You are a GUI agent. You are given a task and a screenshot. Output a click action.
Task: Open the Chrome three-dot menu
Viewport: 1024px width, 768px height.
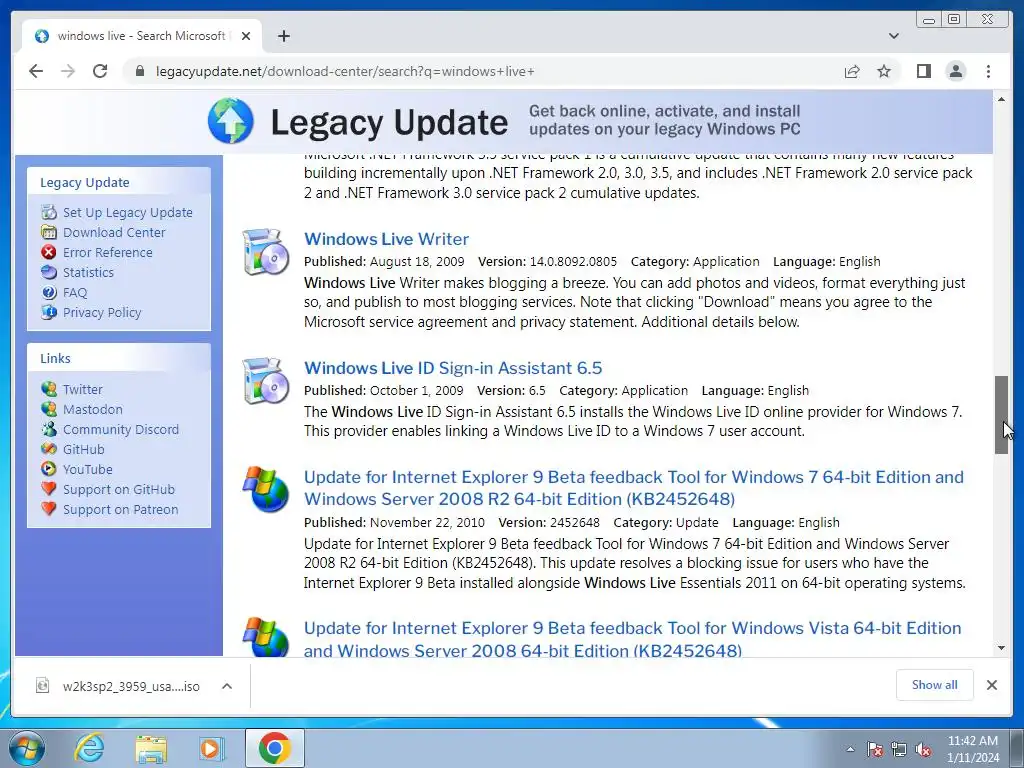click(988, 71)
